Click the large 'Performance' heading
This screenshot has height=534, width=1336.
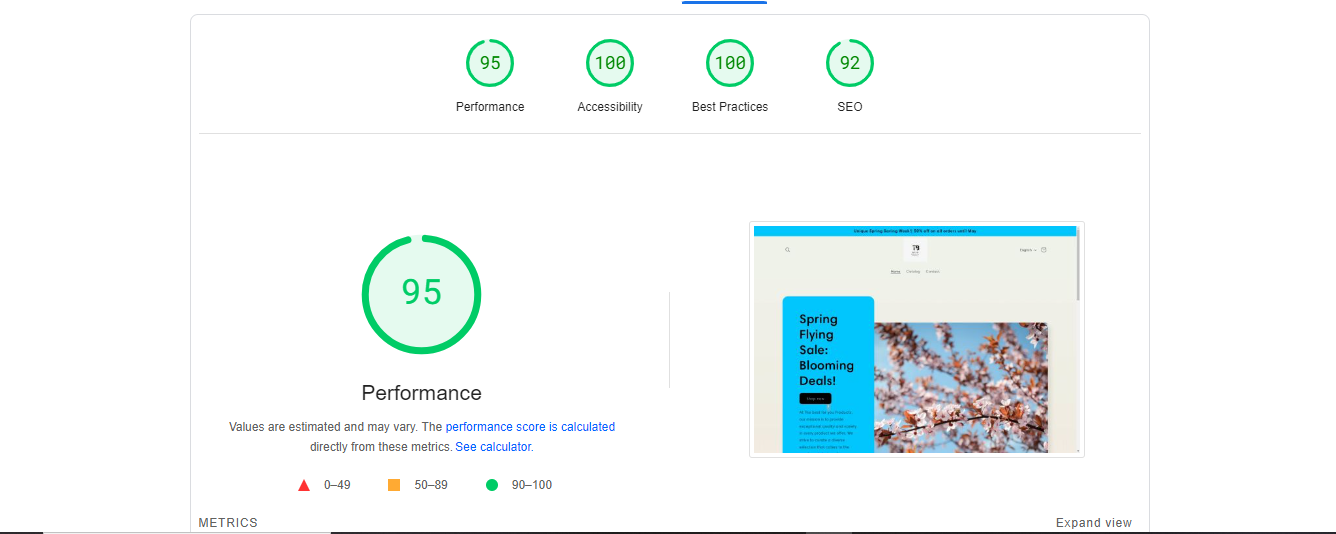pyautogui.click(x=421, y=393)
